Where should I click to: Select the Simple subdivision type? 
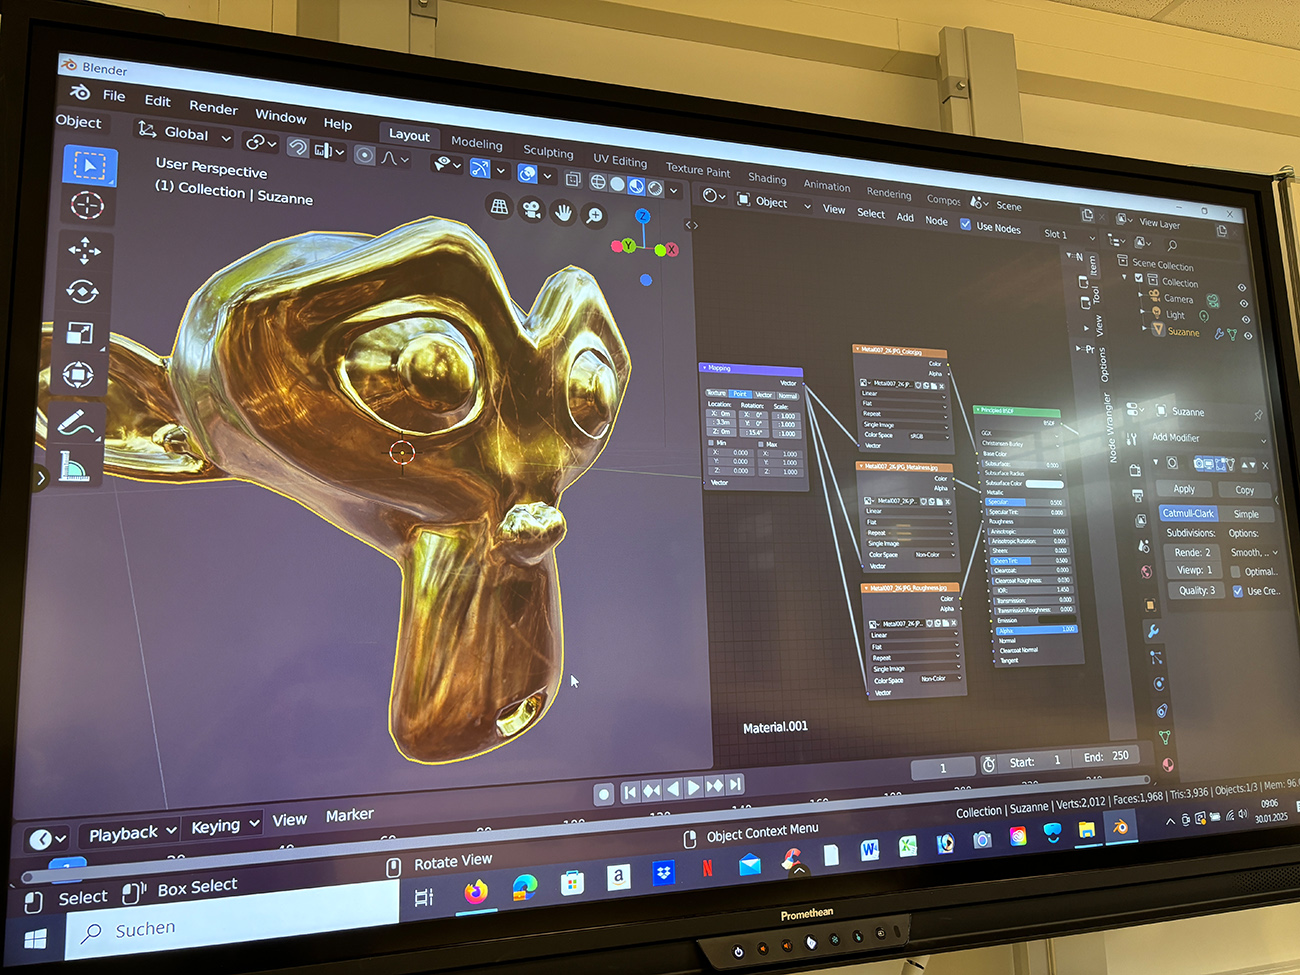[1246, 514]
